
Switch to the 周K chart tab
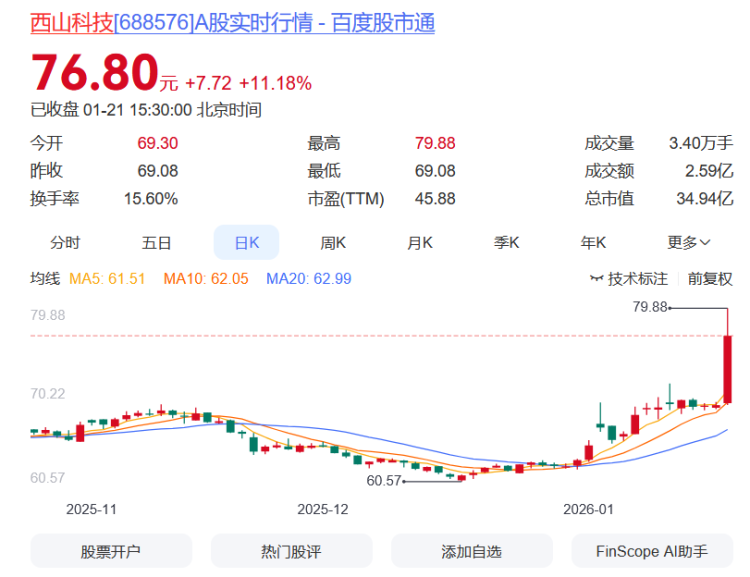(x=333, y=243)
